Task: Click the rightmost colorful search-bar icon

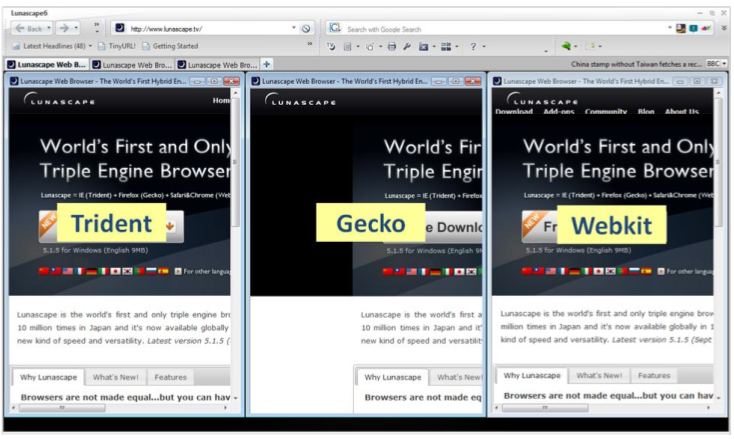Action: click(x=706, y=29)
